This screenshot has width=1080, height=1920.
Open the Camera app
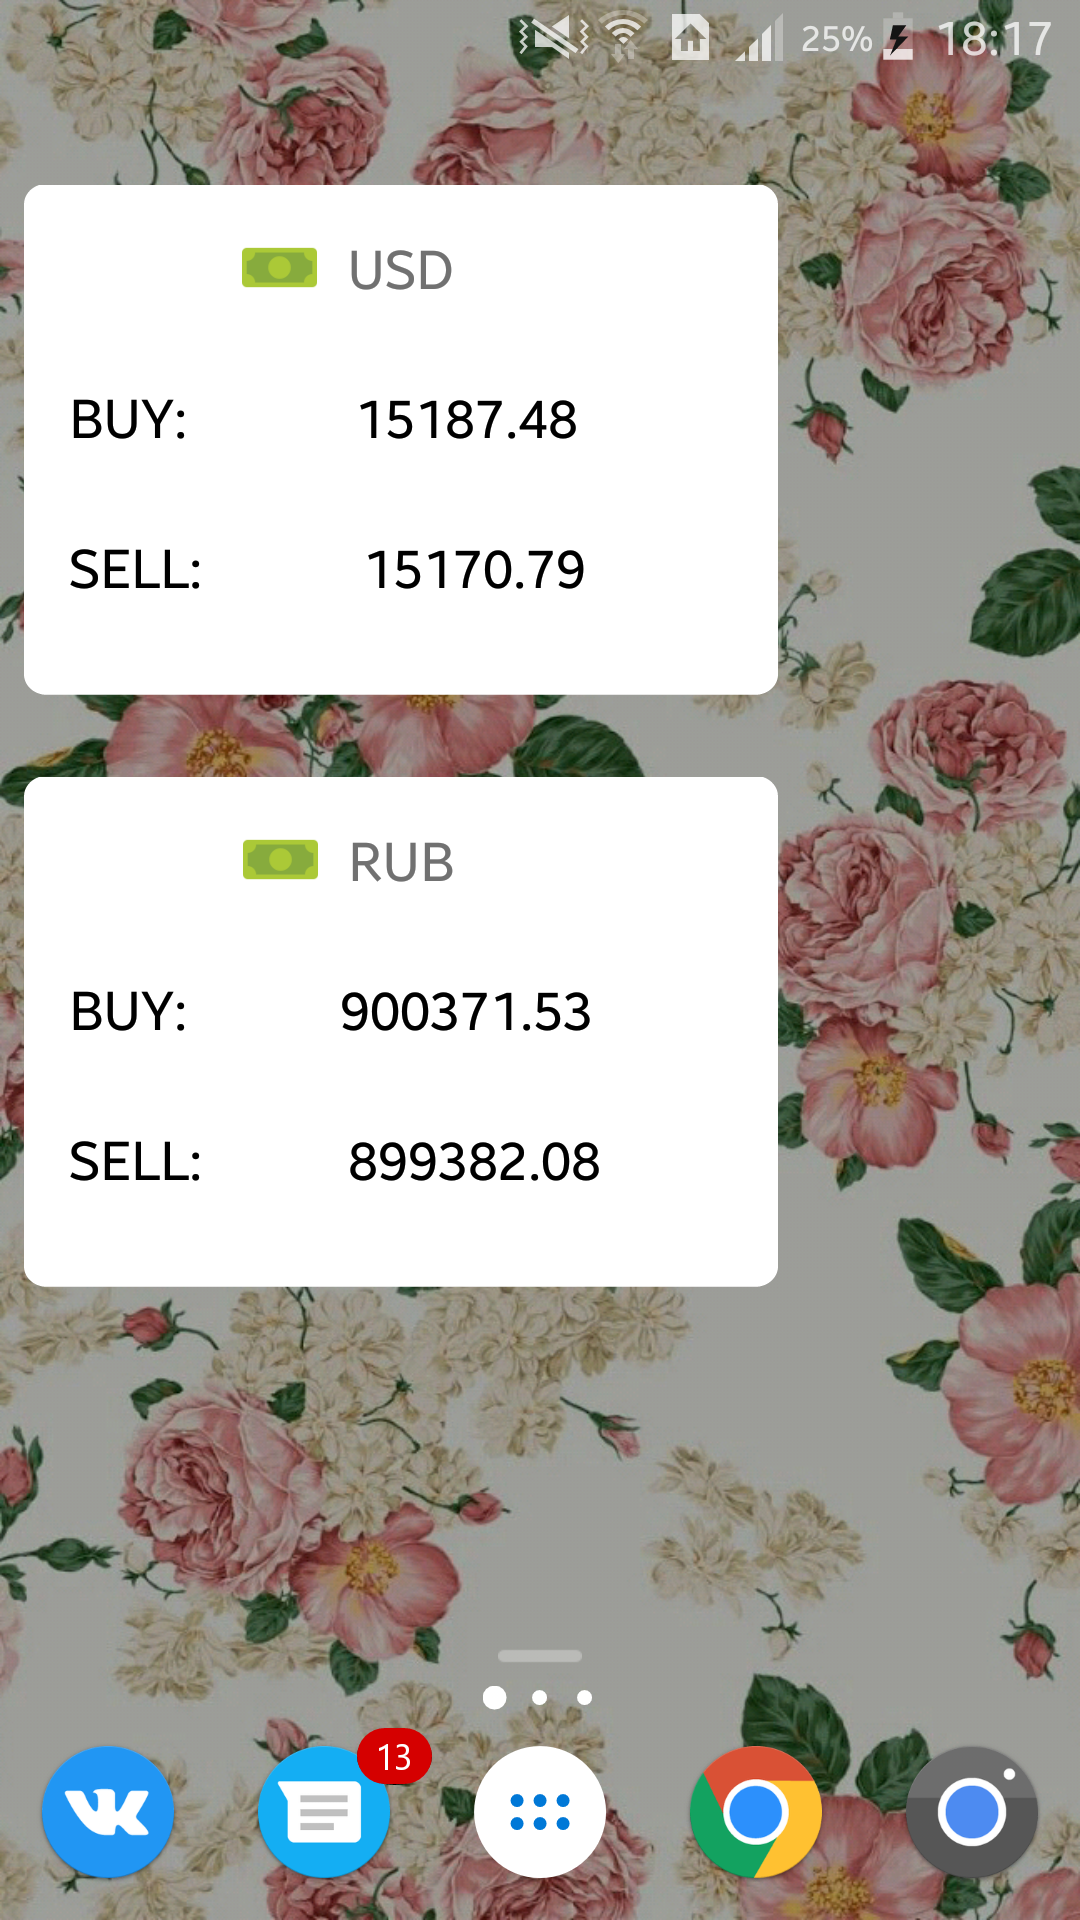(971, 1811)
